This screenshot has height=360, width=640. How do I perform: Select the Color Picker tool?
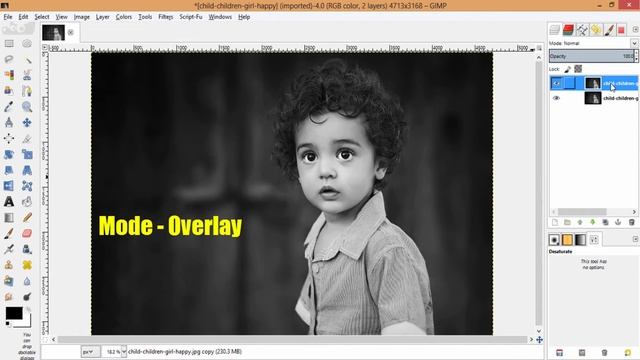pos(9,107)
